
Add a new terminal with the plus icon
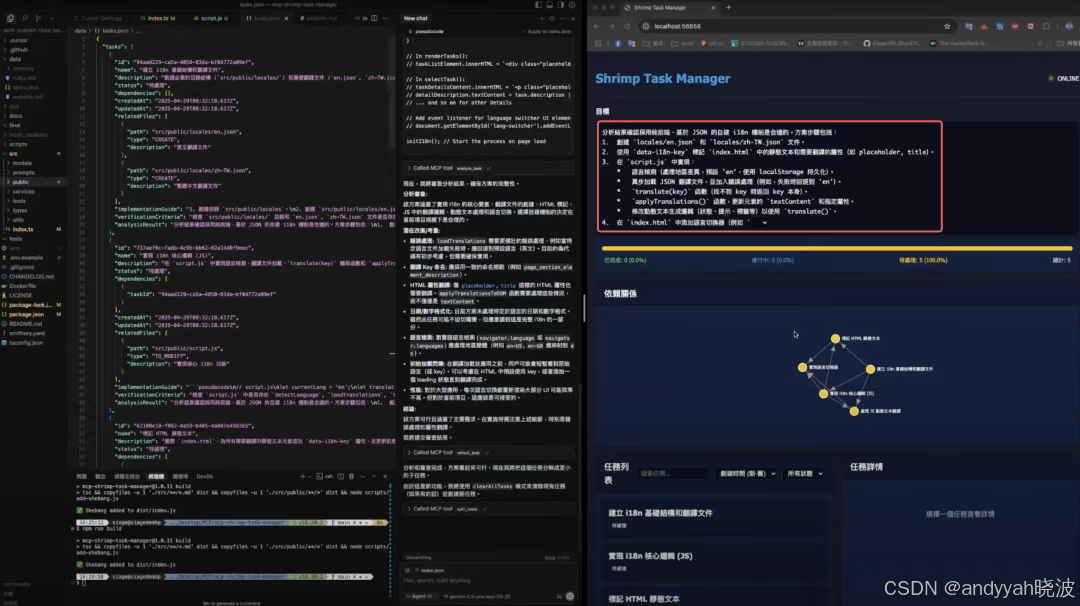(x=302, y=477)
